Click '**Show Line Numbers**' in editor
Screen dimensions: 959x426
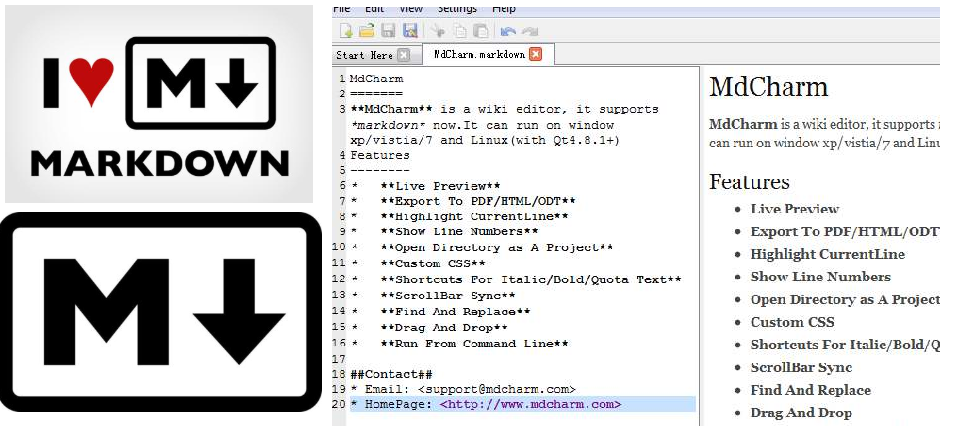point(459,232)
